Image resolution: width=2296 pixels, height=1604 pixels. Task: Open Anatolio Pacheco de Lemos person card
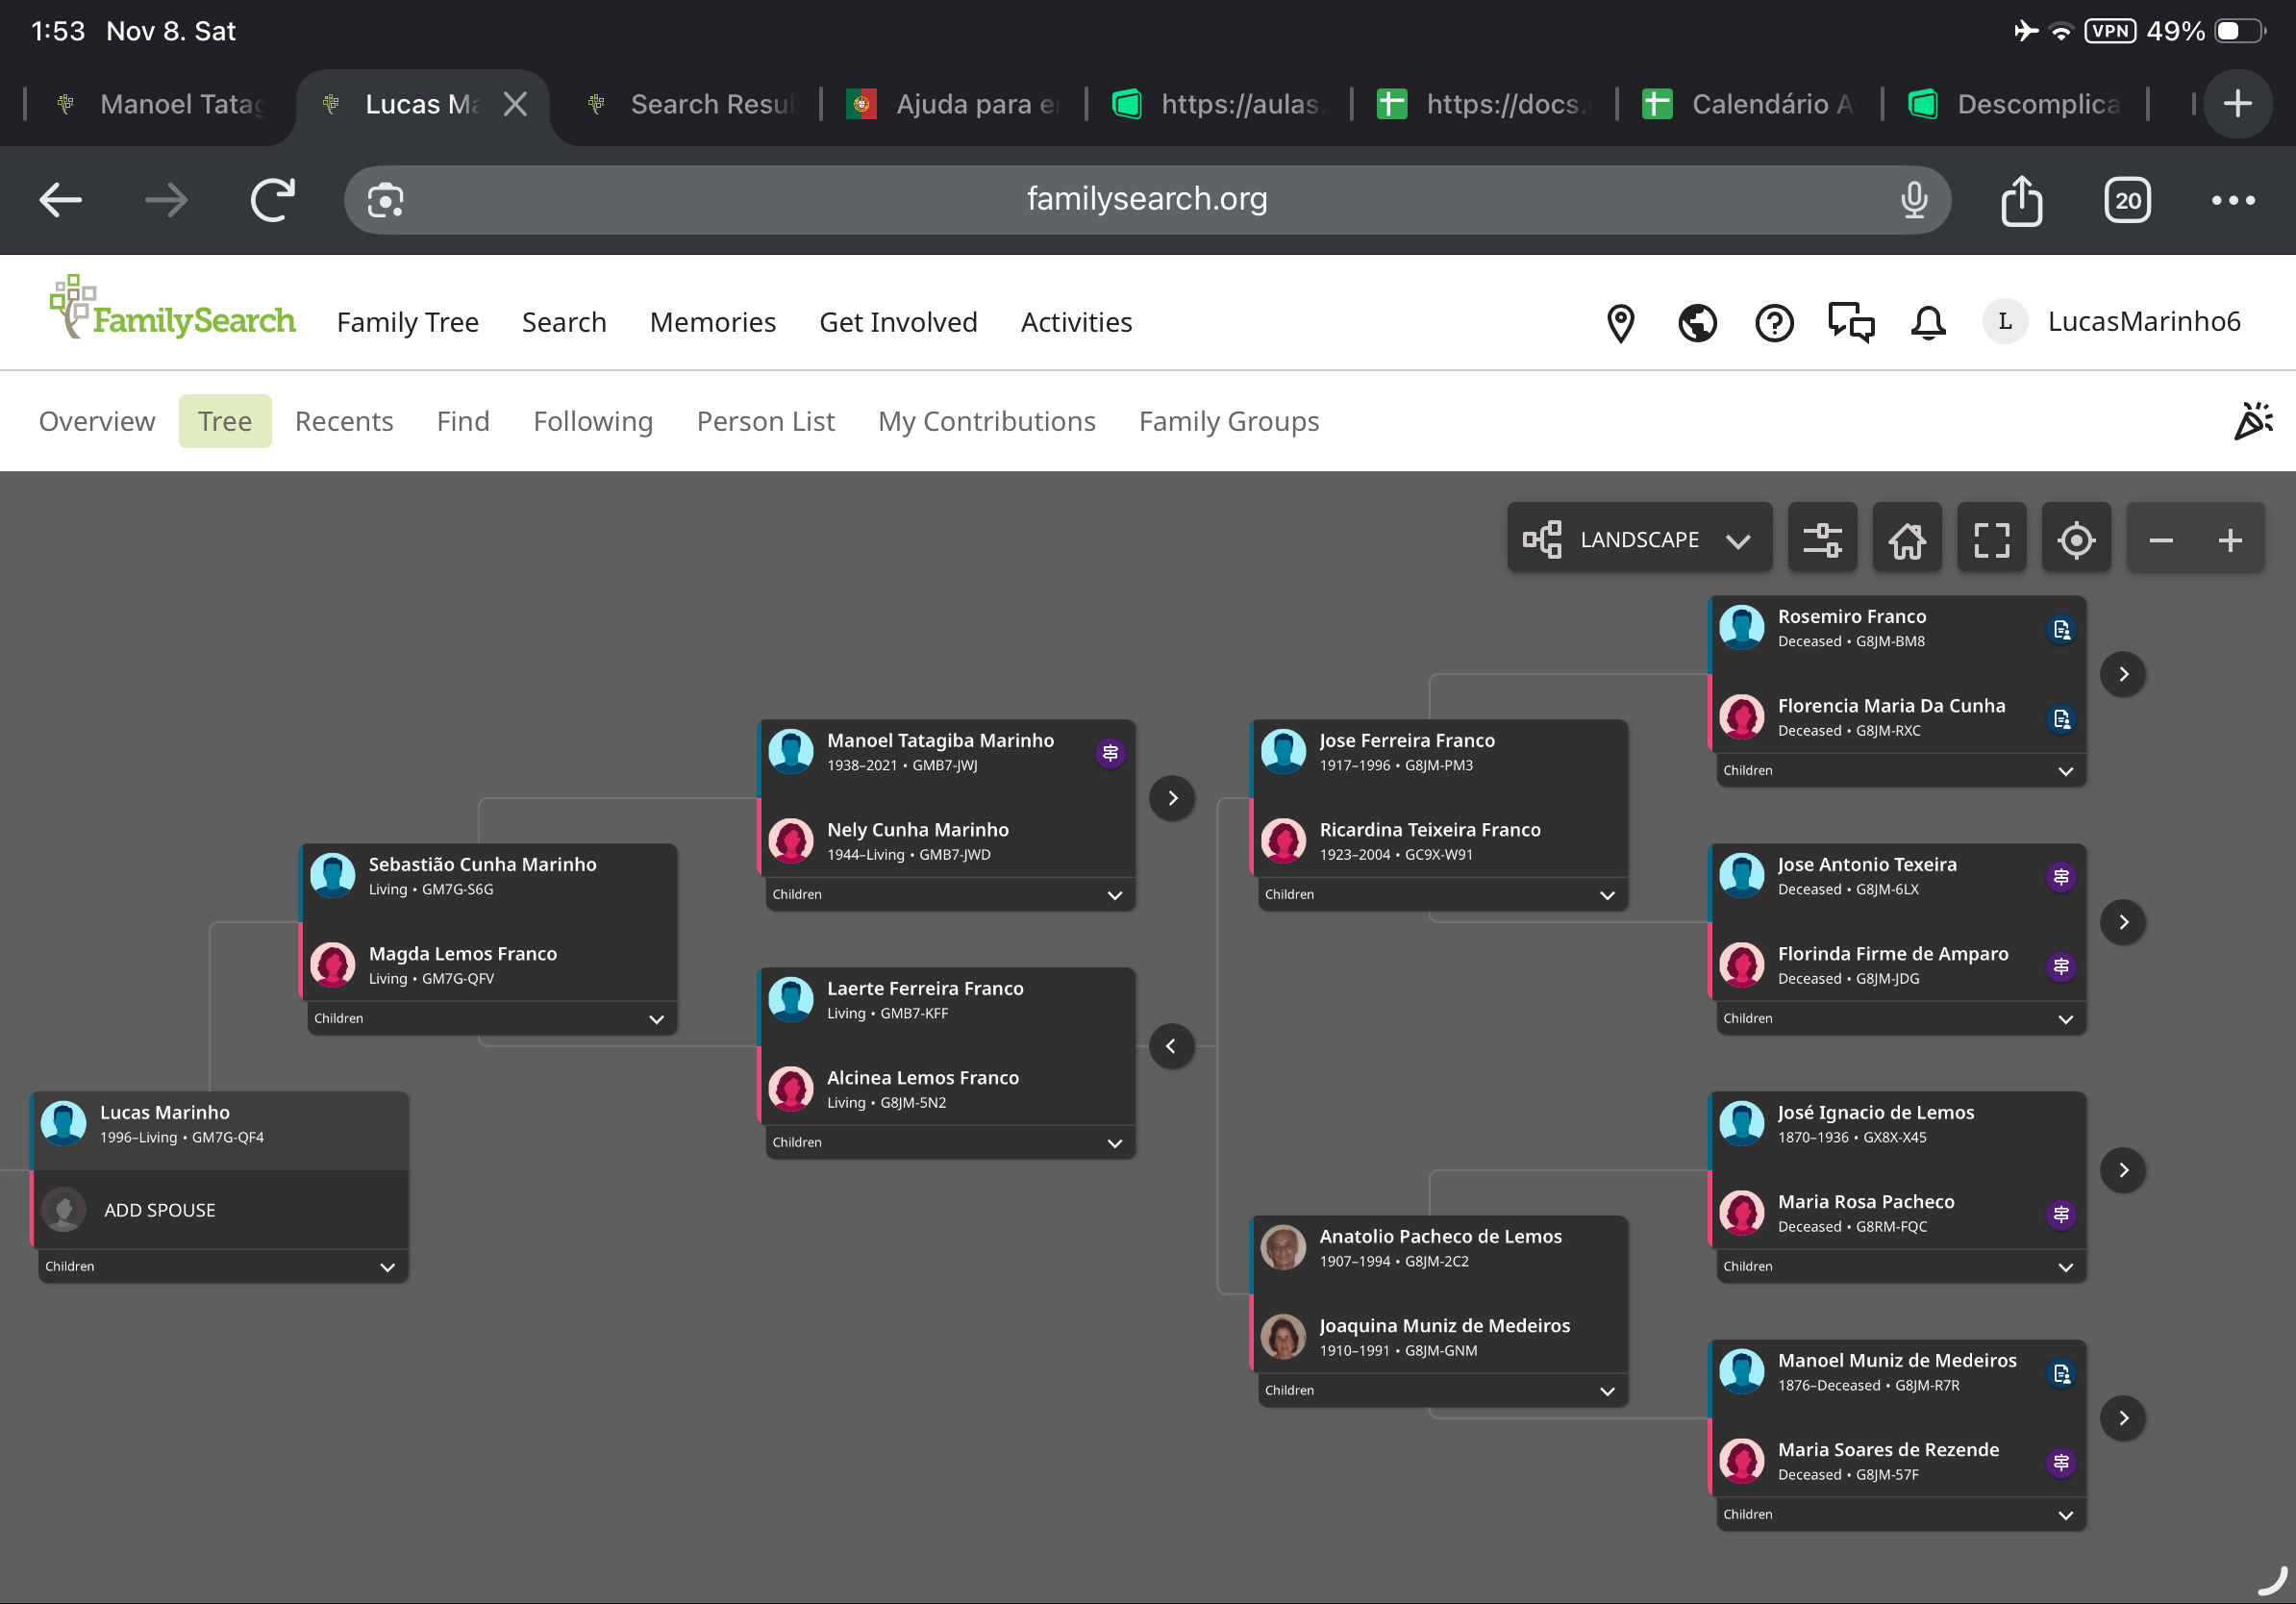[x=1439, y=1237]
